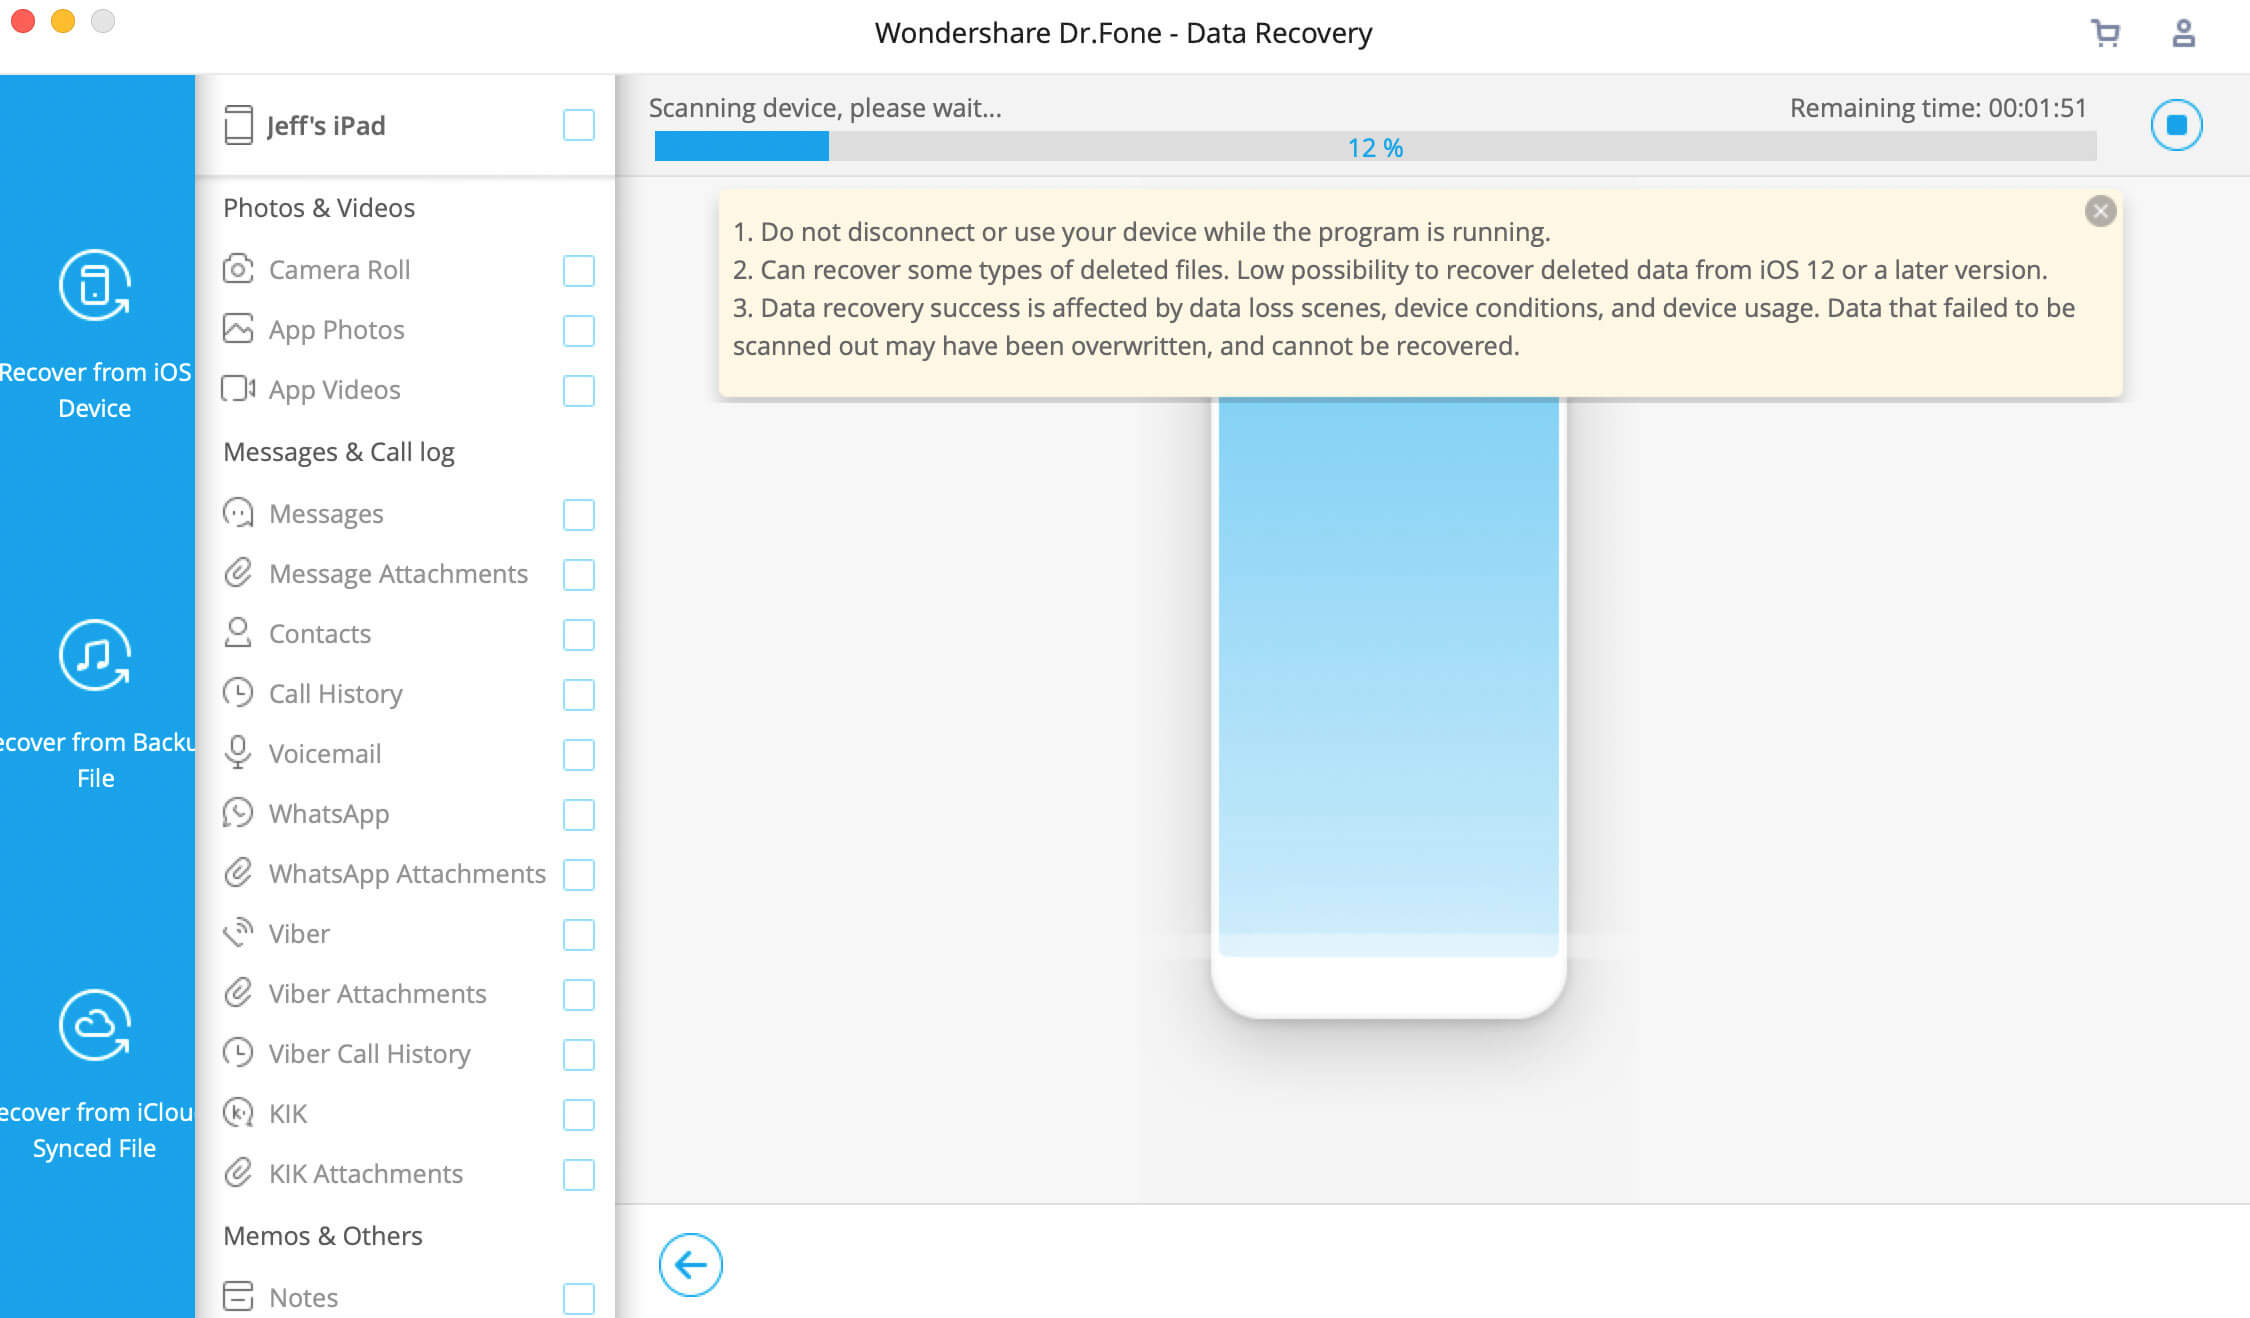Tick the WhatsApp checkbox

[578, 814]
